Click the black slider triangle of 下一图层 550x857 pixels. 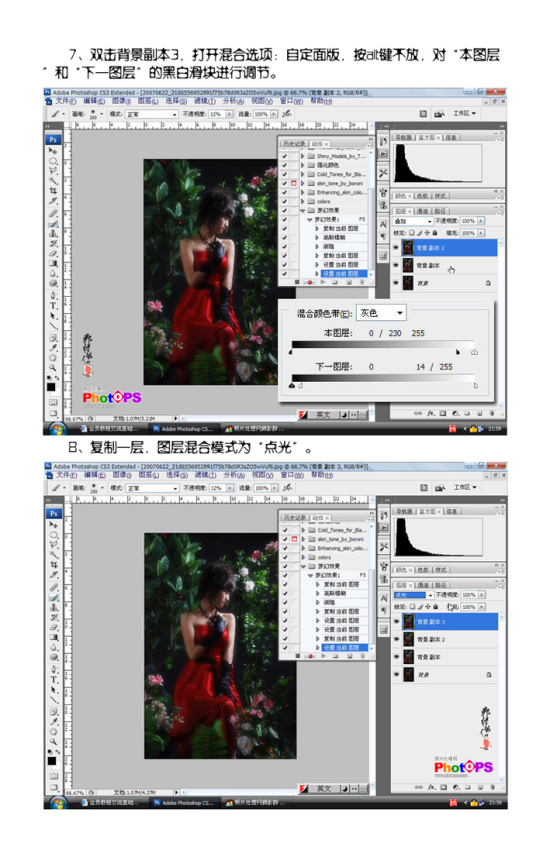292,386
